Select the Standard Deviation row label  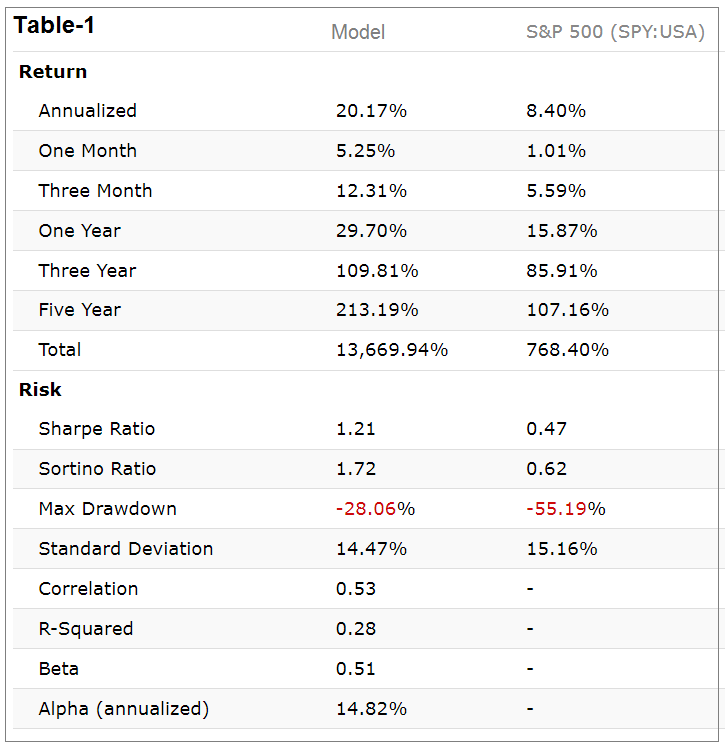[x=126, y=549]
